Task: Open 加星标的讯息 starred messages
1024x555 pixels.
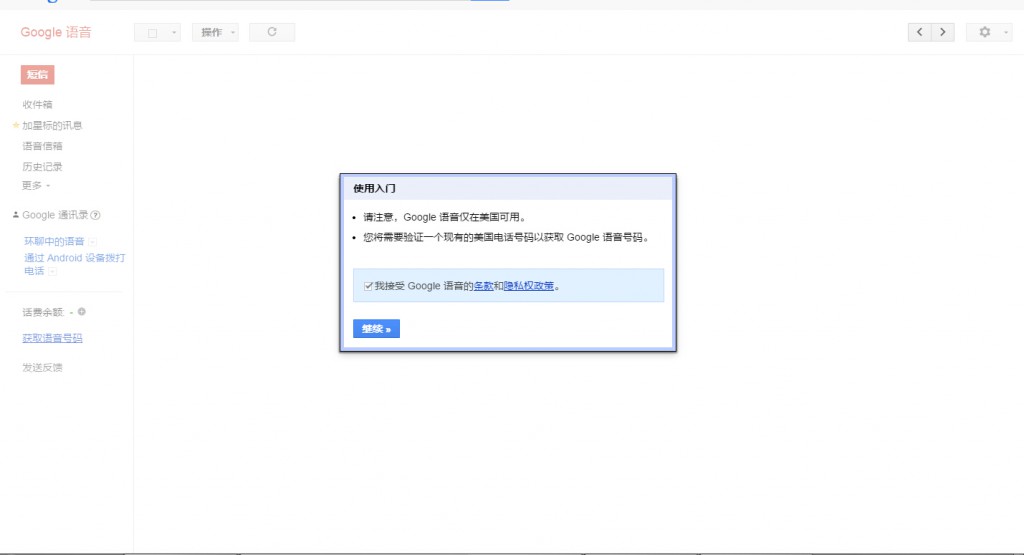Action: tap(52, 125)
